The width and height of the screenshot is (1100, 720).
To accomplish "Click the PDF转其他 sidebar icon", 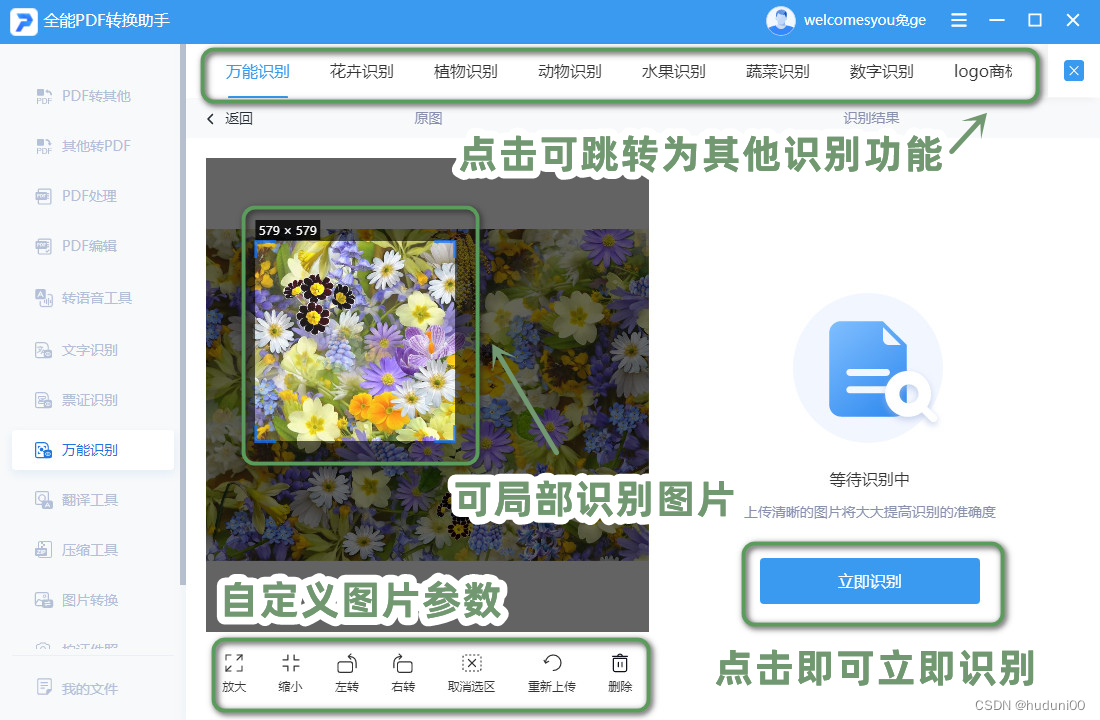I will click(43, 96).
